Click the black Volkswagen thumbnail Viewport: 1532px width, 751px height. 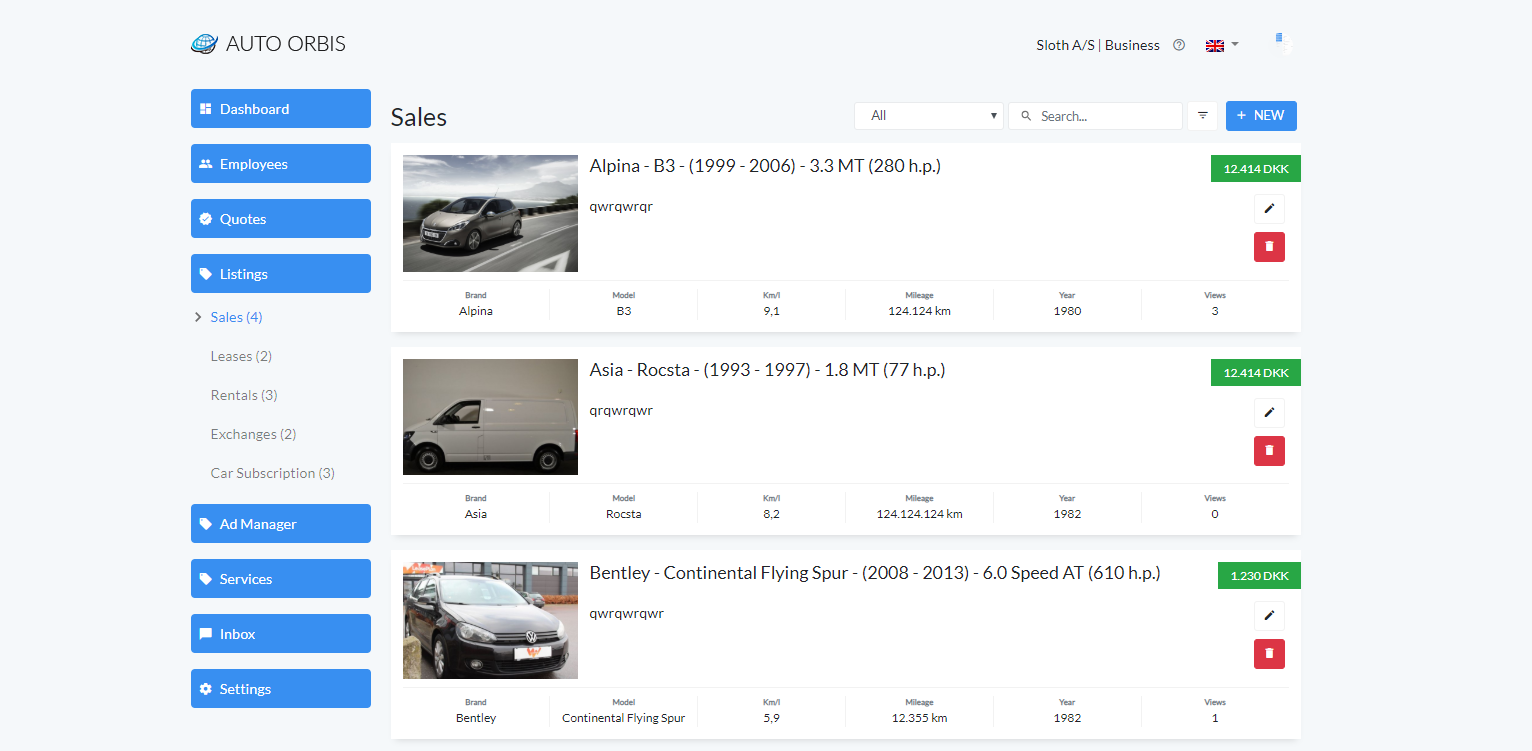click(x=490, y=620)
